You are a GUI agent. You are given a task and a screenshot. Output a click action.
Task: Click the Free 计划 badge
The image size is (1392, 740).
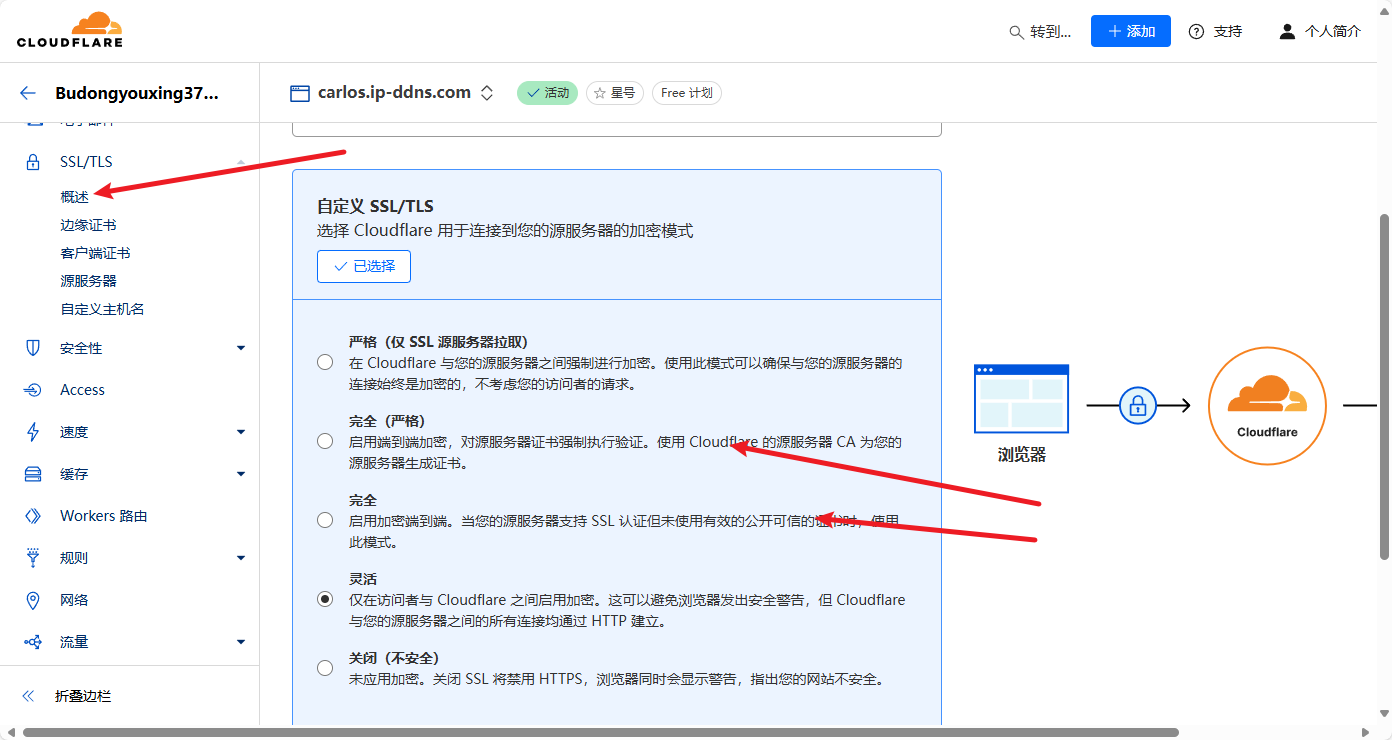pyautogui.click(x=687, y=93)
